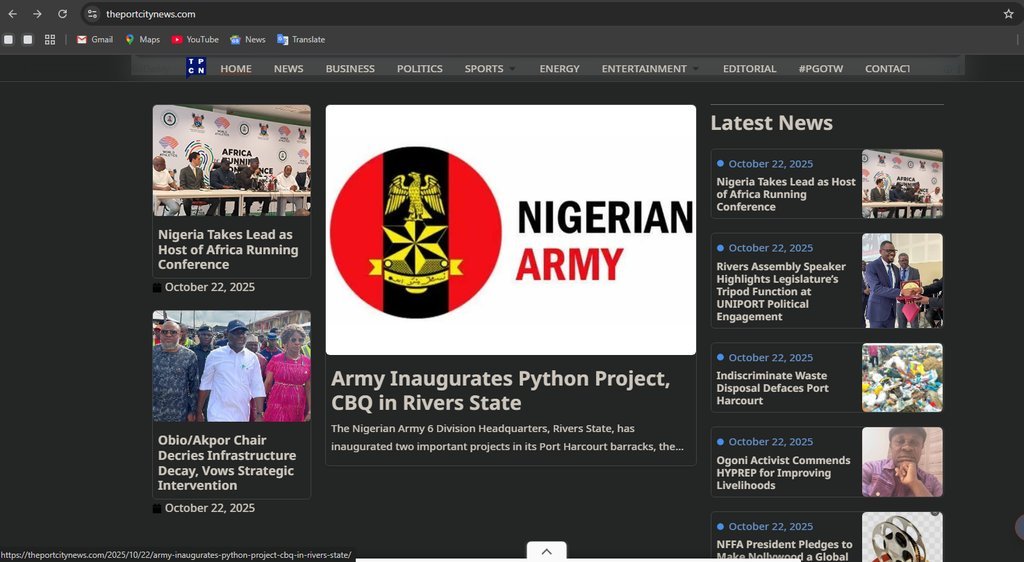The image size is (1024, 562).
Task: Click date above Ogoni Activist headline
Action: 771,442
